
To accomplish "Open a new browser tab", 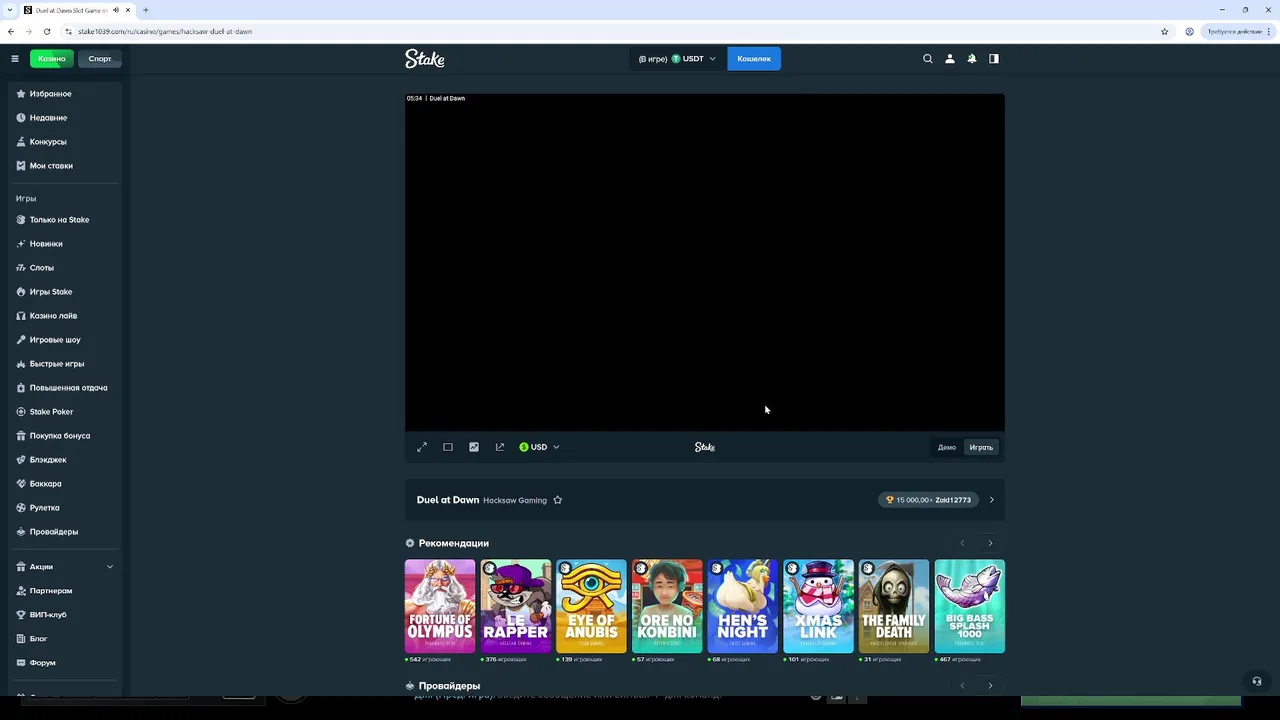I will [146, 10].
